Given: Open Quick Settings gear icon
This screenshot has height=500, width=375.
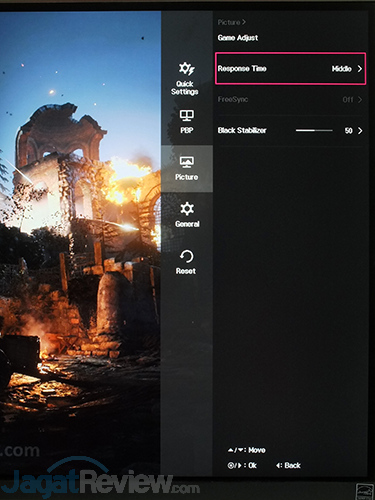Looking at the screenshot, I should pyautogui.click(x=187, y=68).
